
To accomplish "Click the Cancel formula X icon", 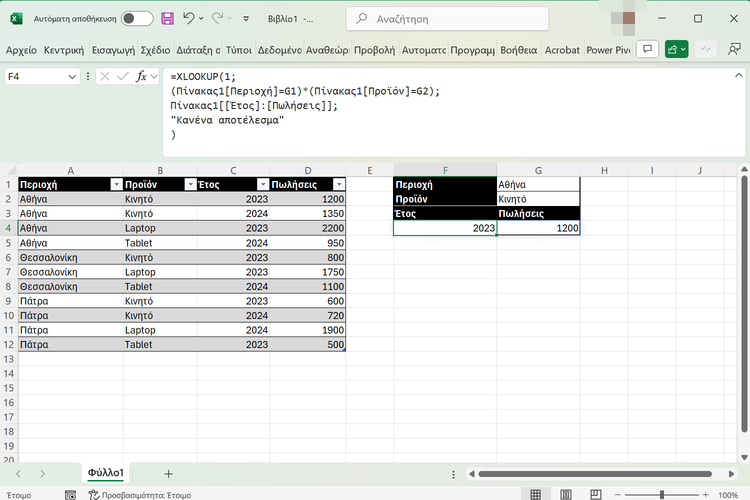I will pyautogui.click(x=105, y=77).
